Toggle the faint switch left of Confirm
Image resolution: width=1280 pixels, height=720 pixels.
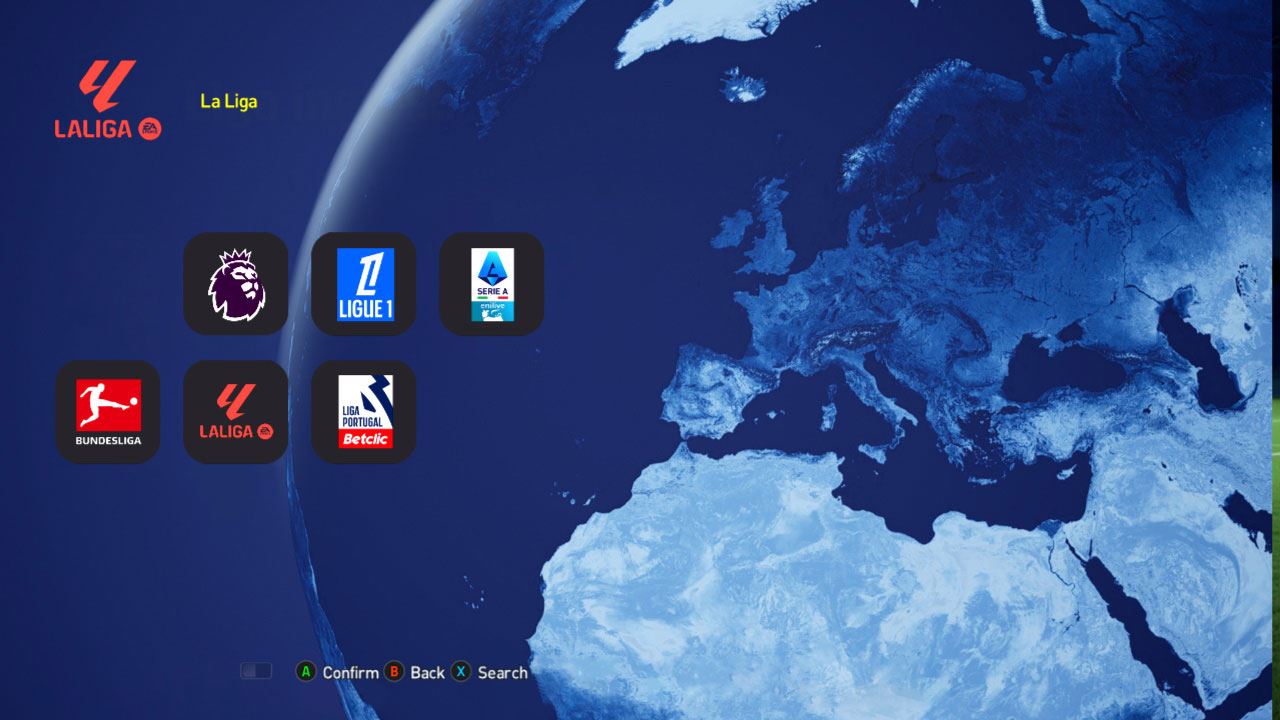click(x=256, y=671)
